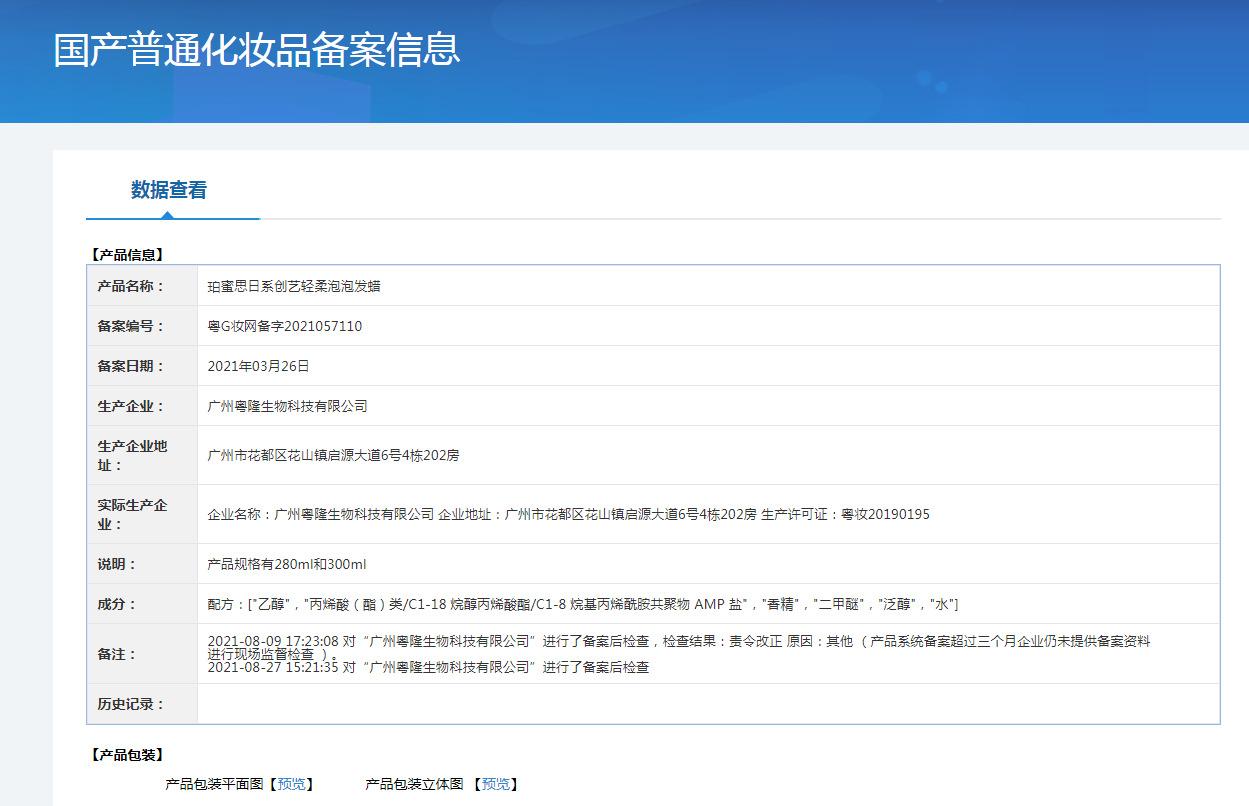Click the product name 珀蜜思日系创艺轻柔泡泡发蜡

293,286
